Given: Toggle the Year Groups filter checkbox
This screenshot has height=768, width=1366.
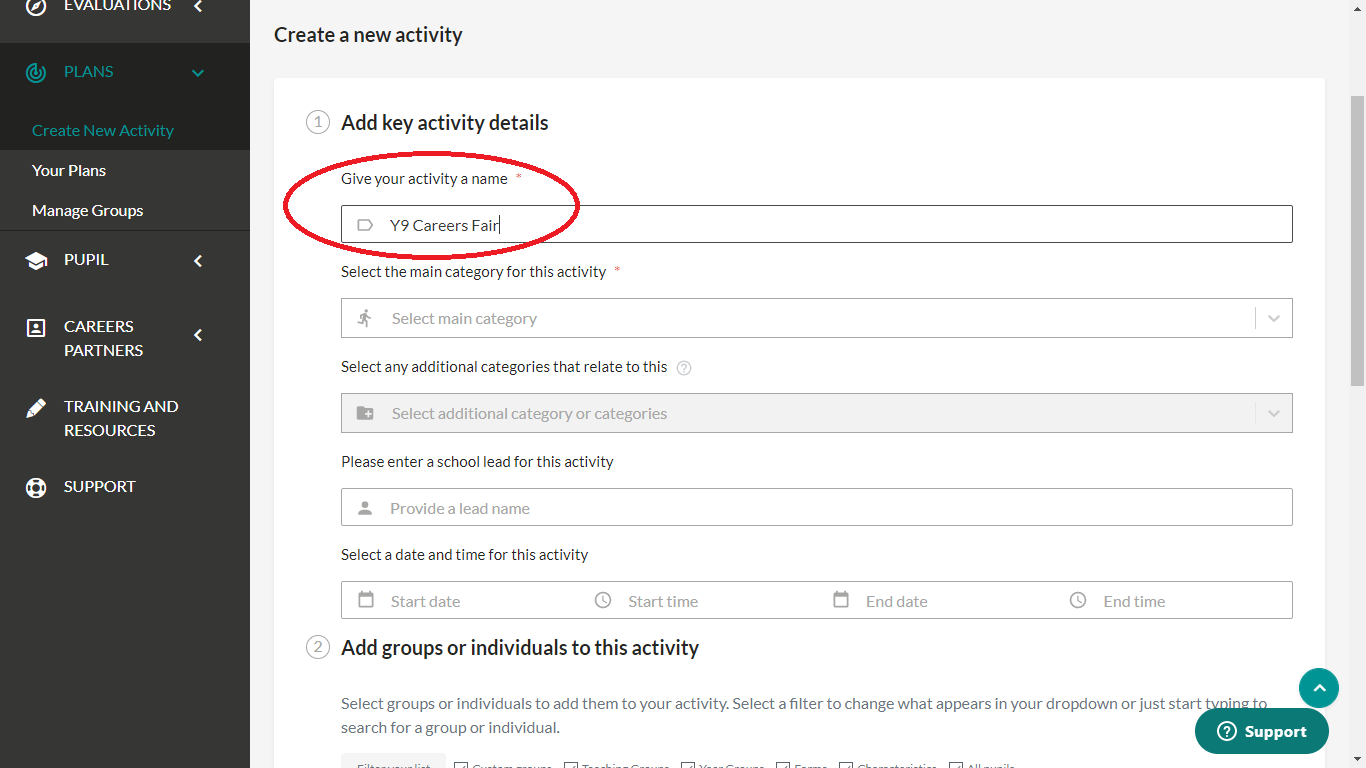Looking at the screenshot, I should pos(688,766).
